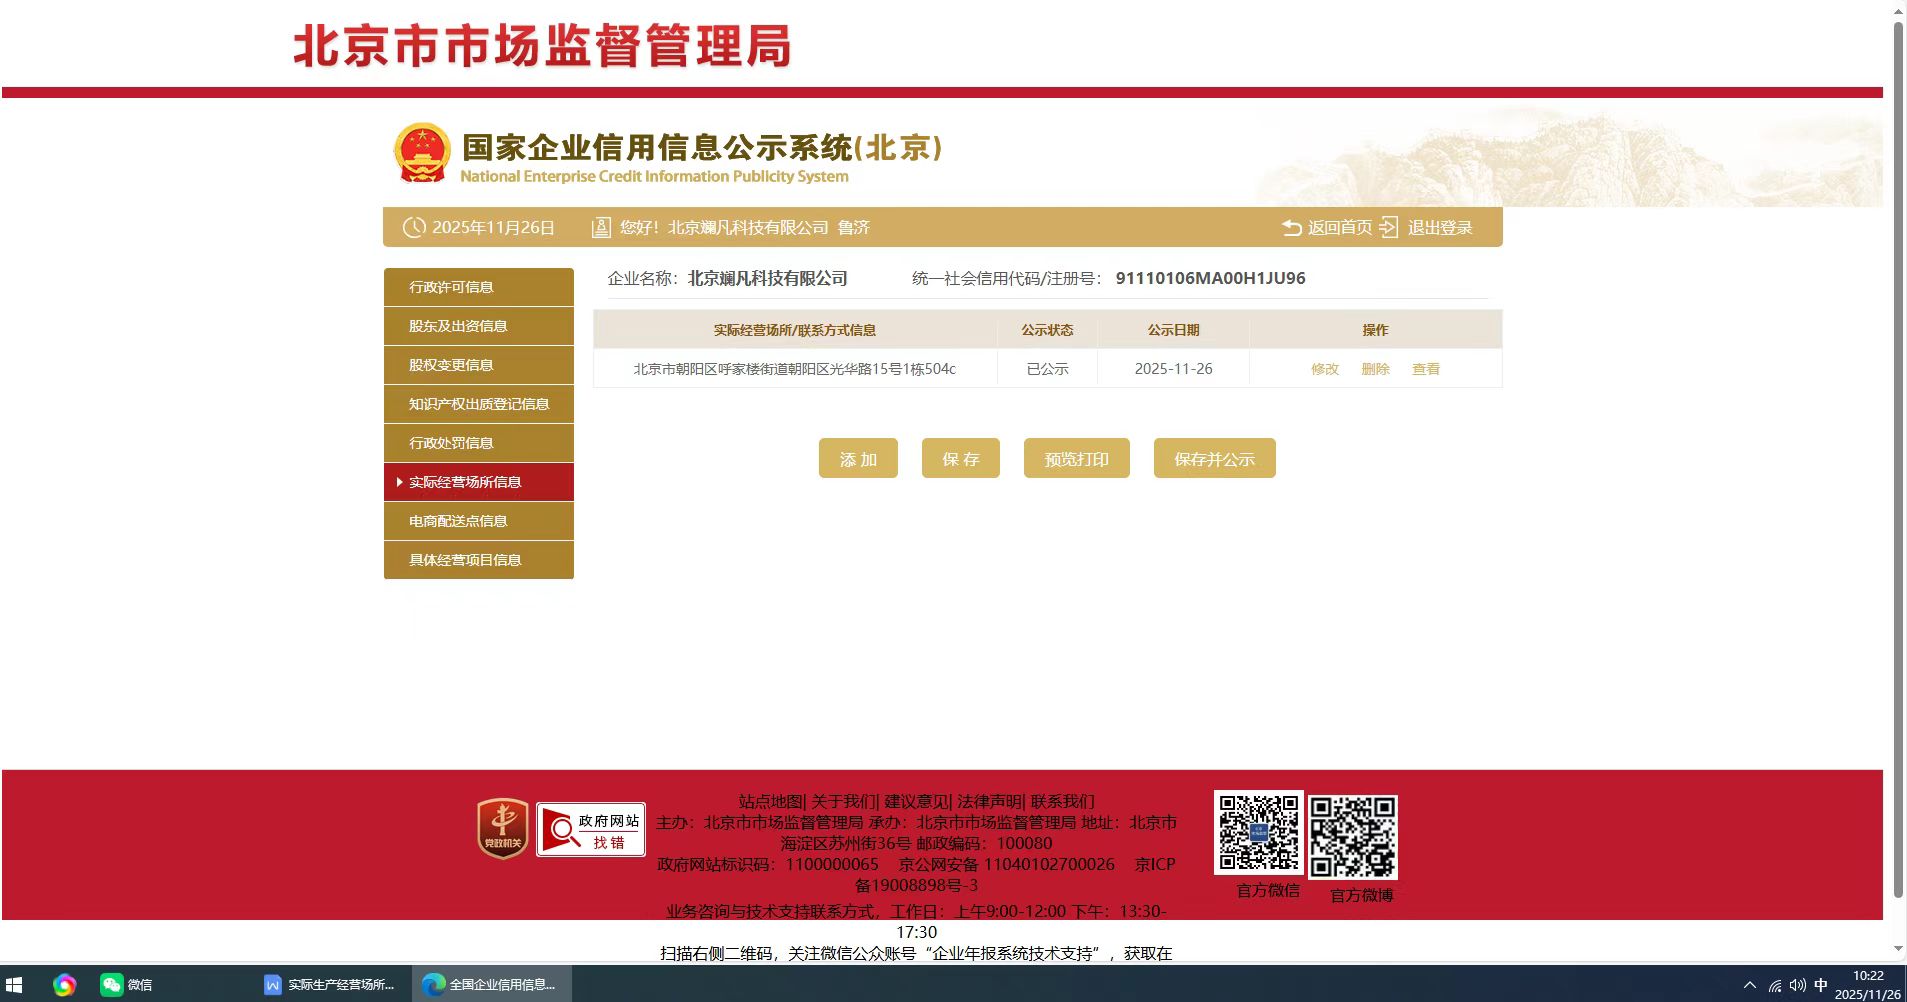Open the colorful browser icon in taskbar
Image resolution: width=1907 pixels, height=1002 pixels.
[65, 985]
